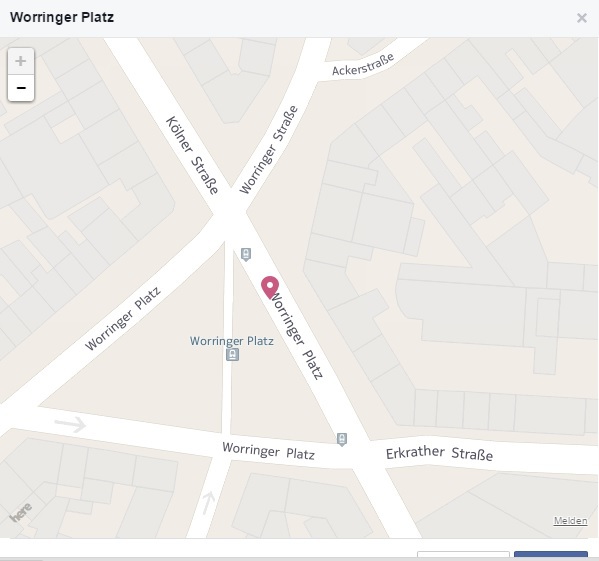Click the horizontal Worringer Platz label at bottom road
Viewport: 599px width, 561px height.
[x=269, y=451]
